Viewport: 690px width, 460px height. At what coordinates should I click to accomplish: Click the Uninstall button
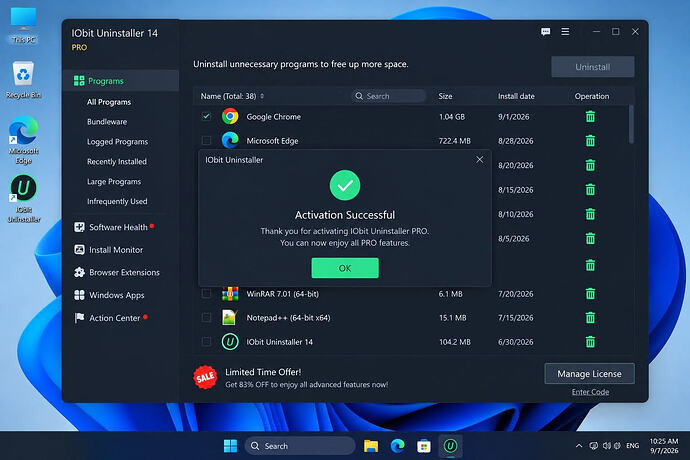593,67
